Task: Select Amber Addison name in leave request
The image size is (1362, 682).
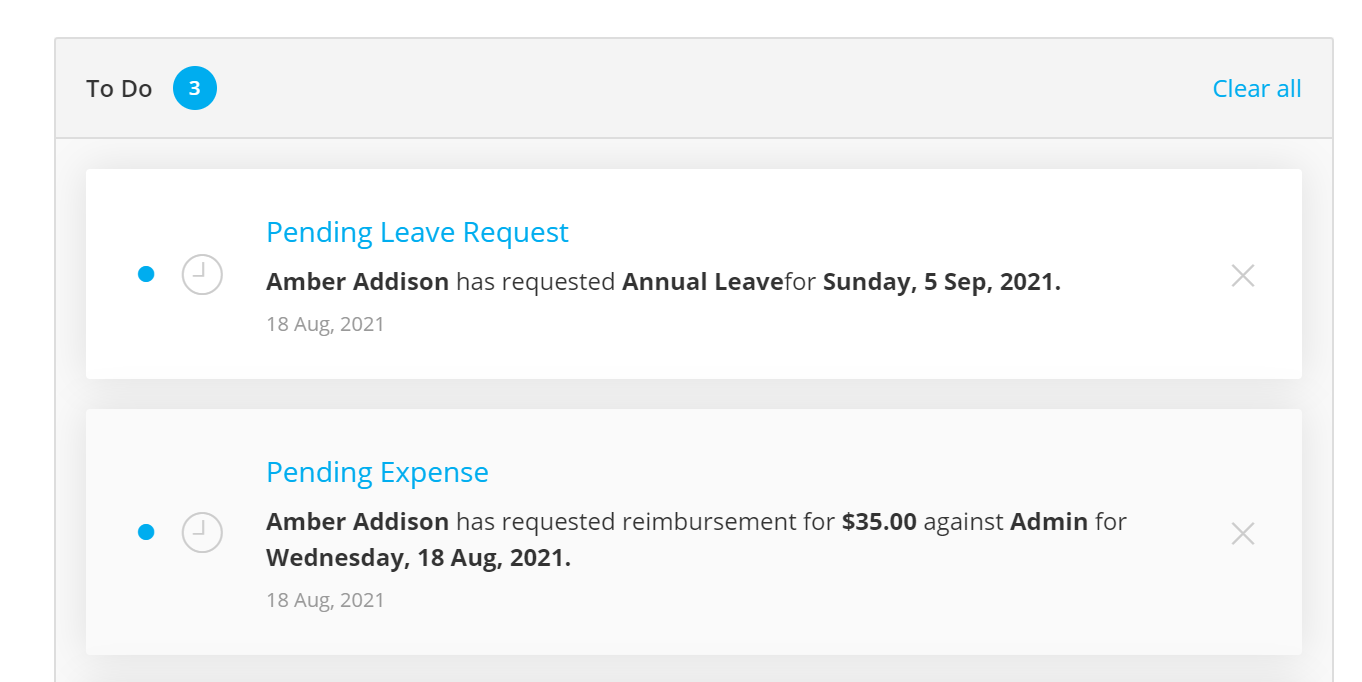Action: (357, 282)
